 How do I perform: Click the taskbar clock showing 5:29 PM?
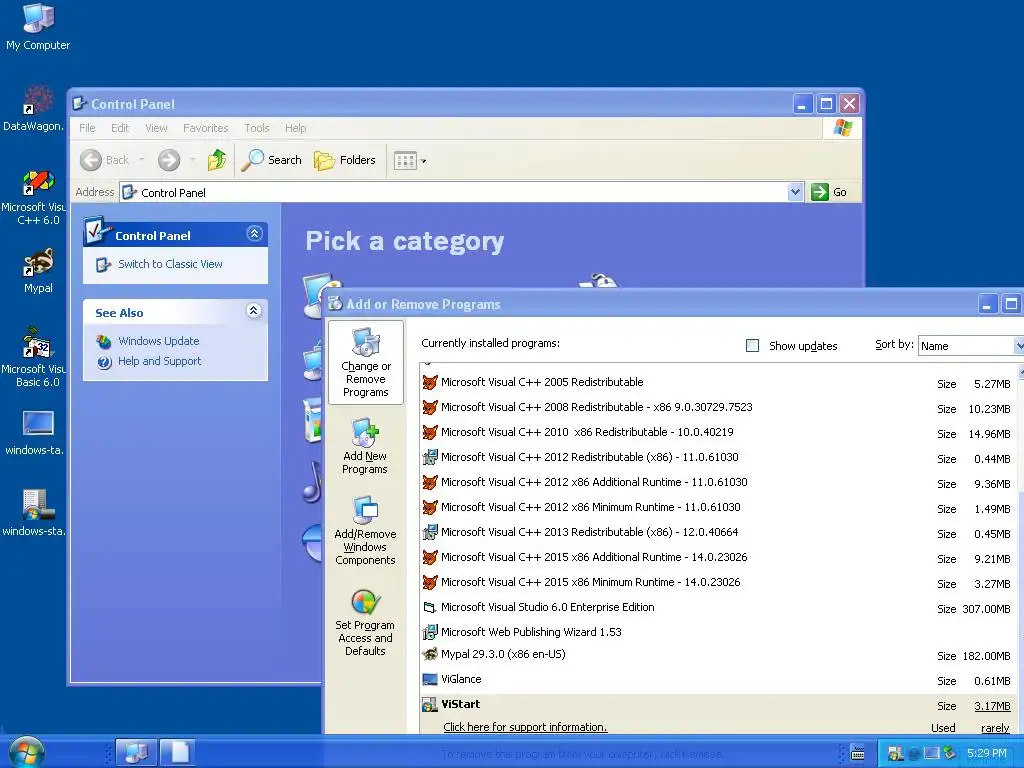click(986, 753)
